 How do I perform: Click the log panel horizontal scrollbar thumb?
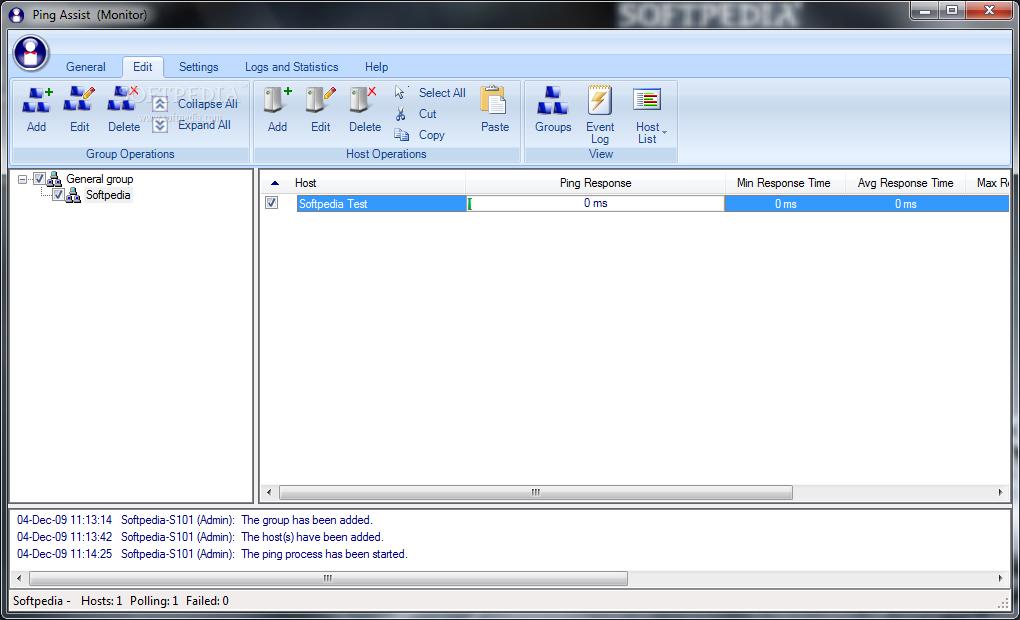pyautogui.click(x=328, y=578)
